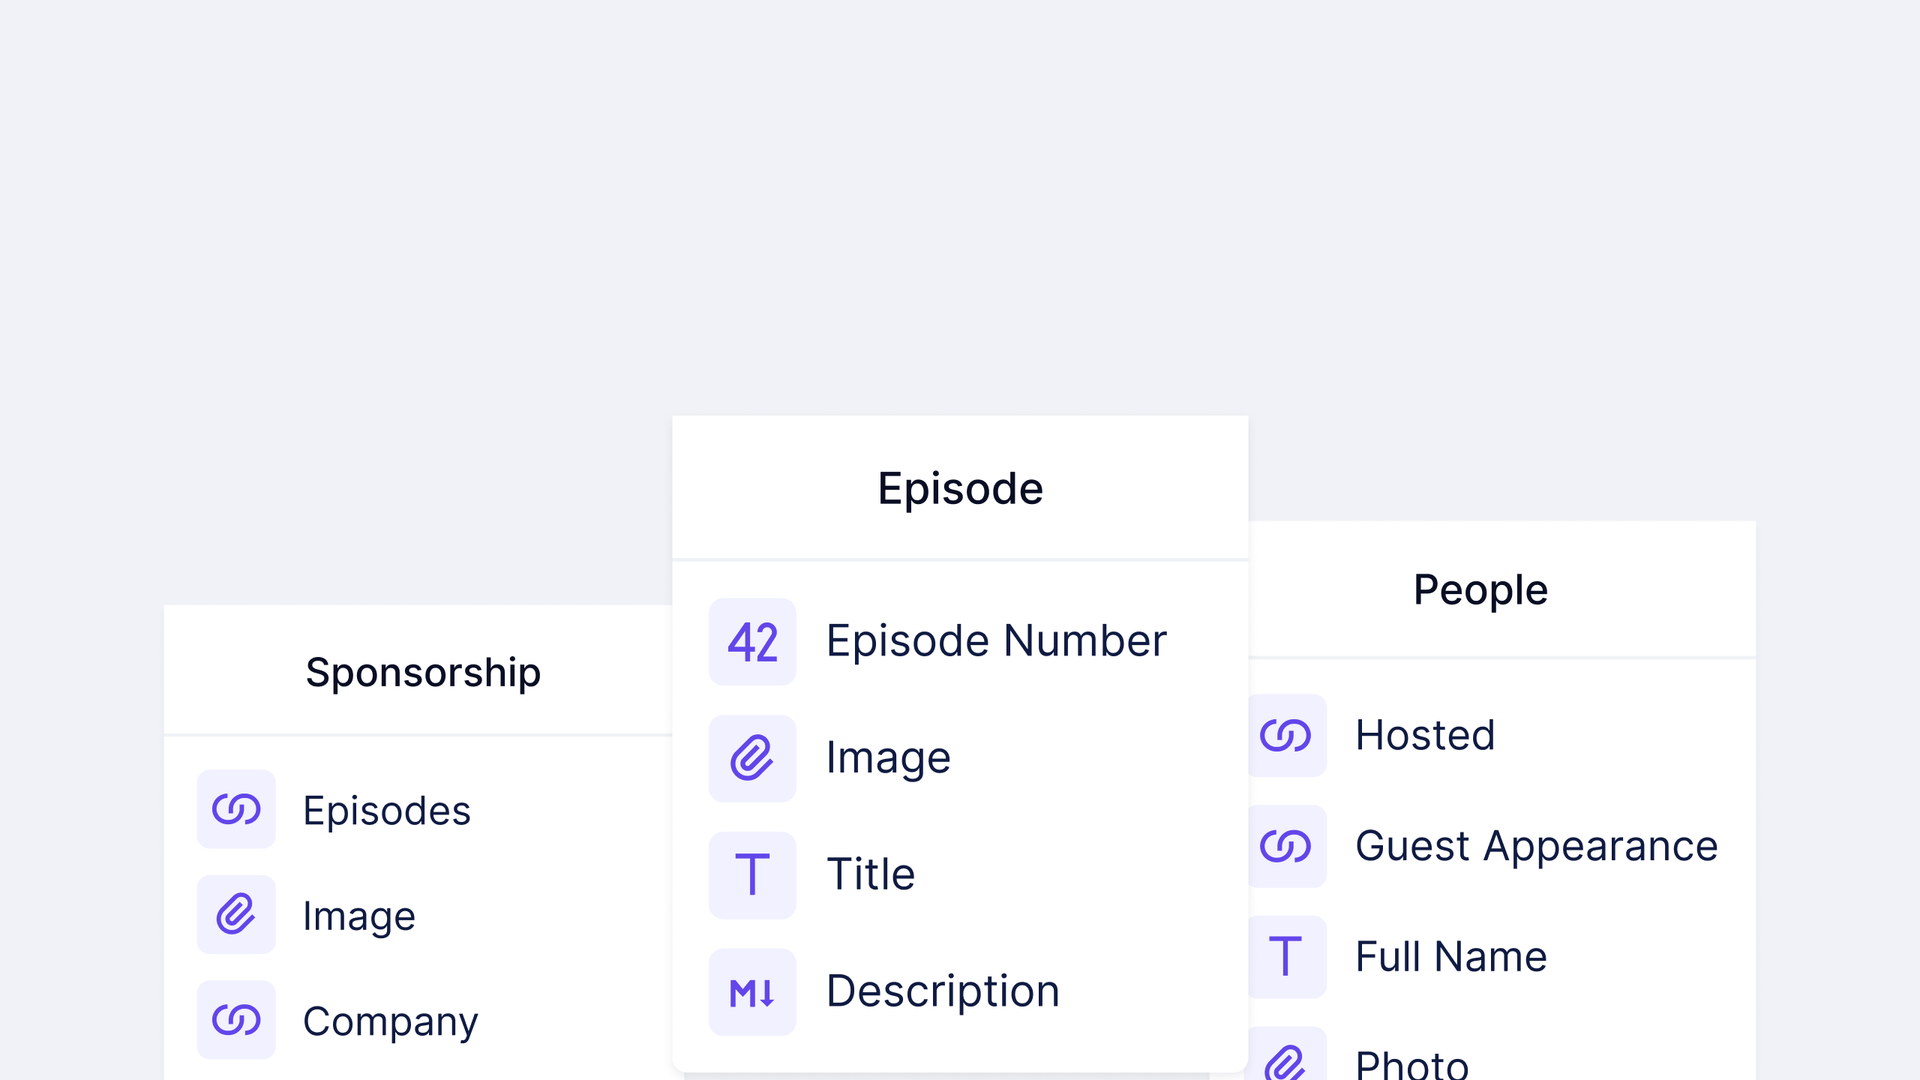Click the Title field in Episode card
Image resolution: width=1920 pixels, height=1080 pixels.
click(870, 874)
